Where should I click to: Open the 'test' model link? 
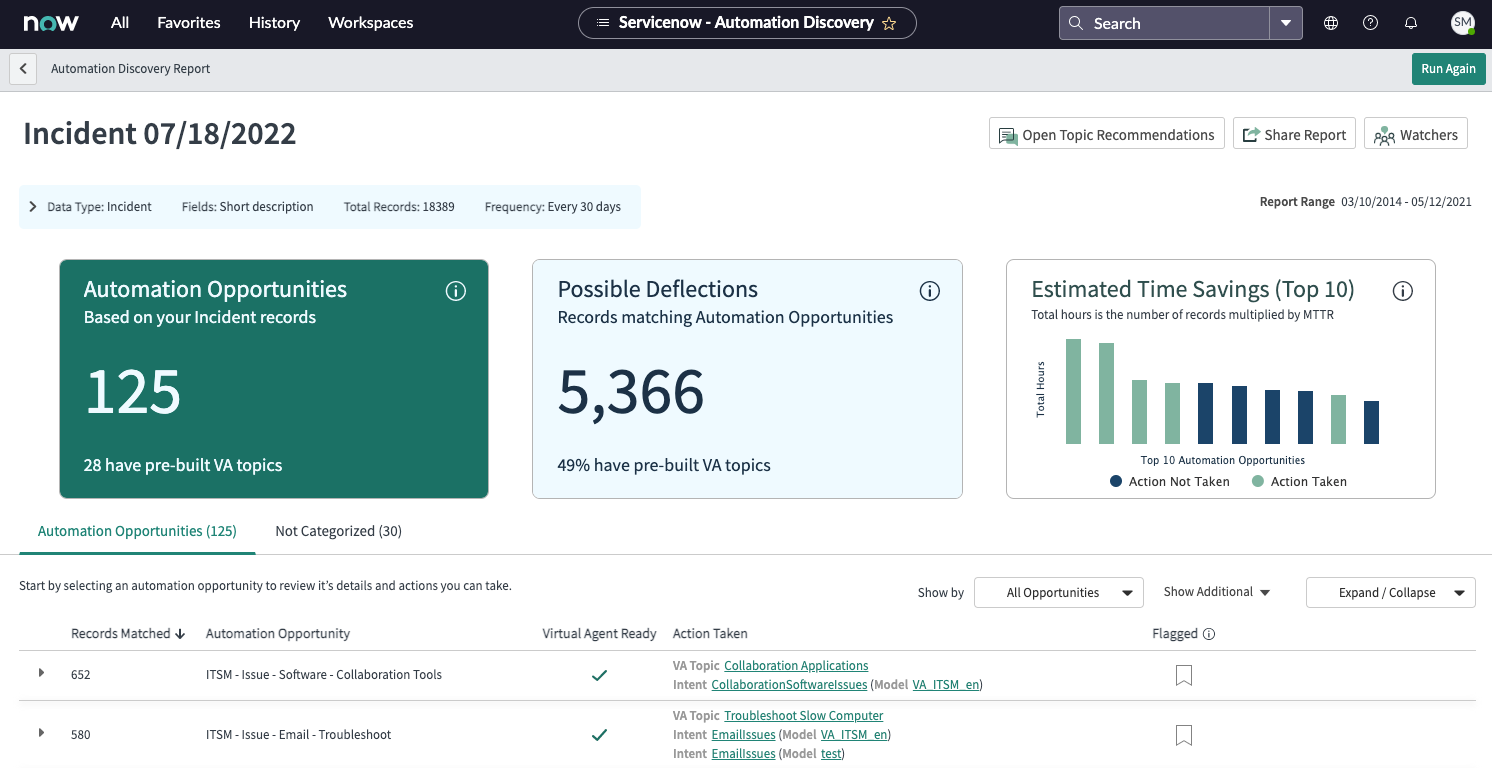tap(831, 753)
